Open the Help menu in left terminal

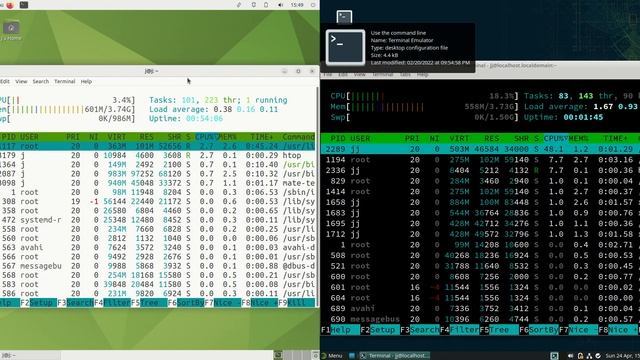tap(86, 81)
